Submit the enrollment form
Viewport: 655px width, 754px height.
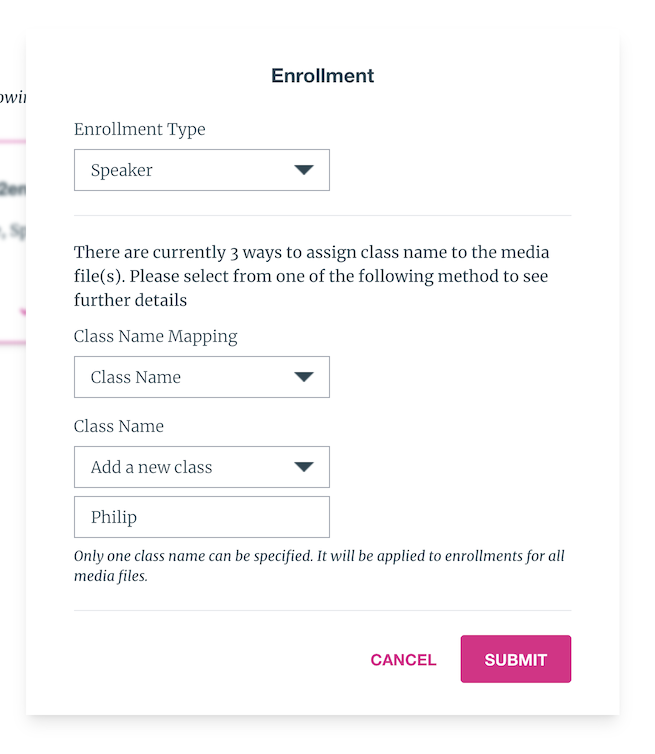point(516,659)
